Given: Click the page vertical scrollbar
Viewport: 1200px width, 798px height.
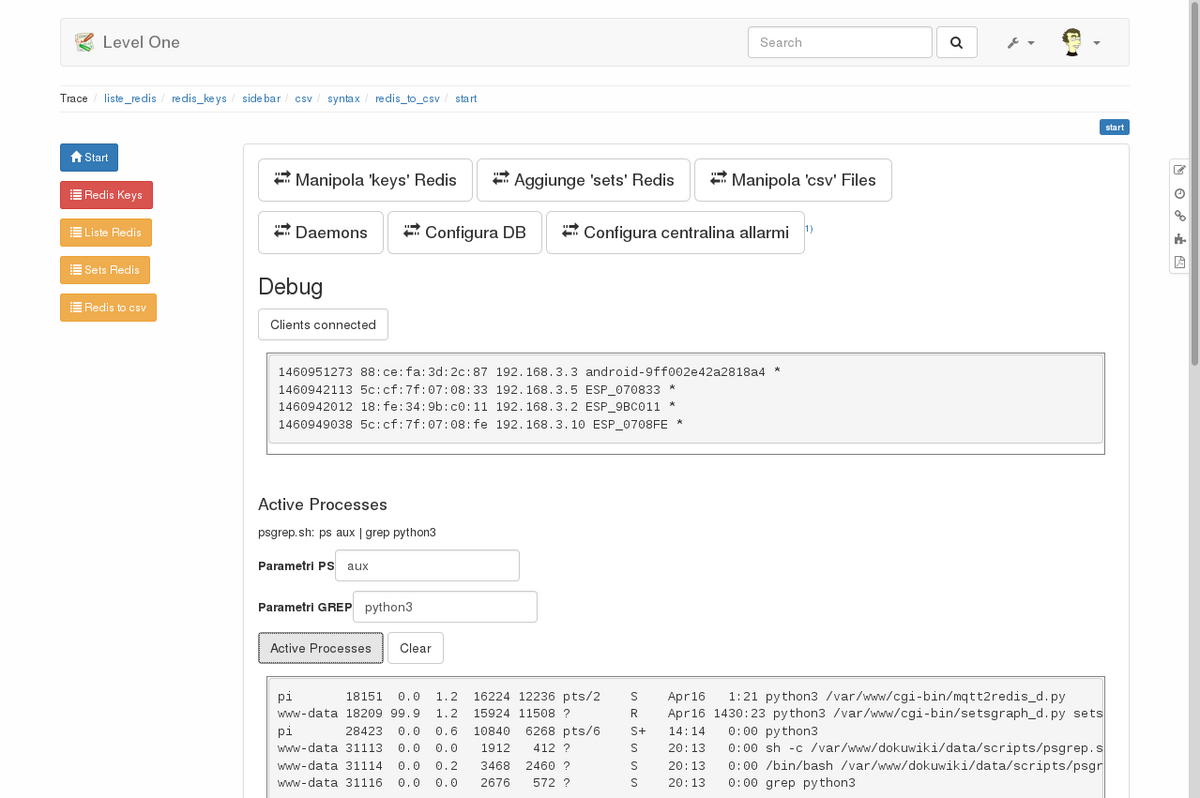Looking at the screenshot, I should pyautogui.click(x=1193, y=400).
